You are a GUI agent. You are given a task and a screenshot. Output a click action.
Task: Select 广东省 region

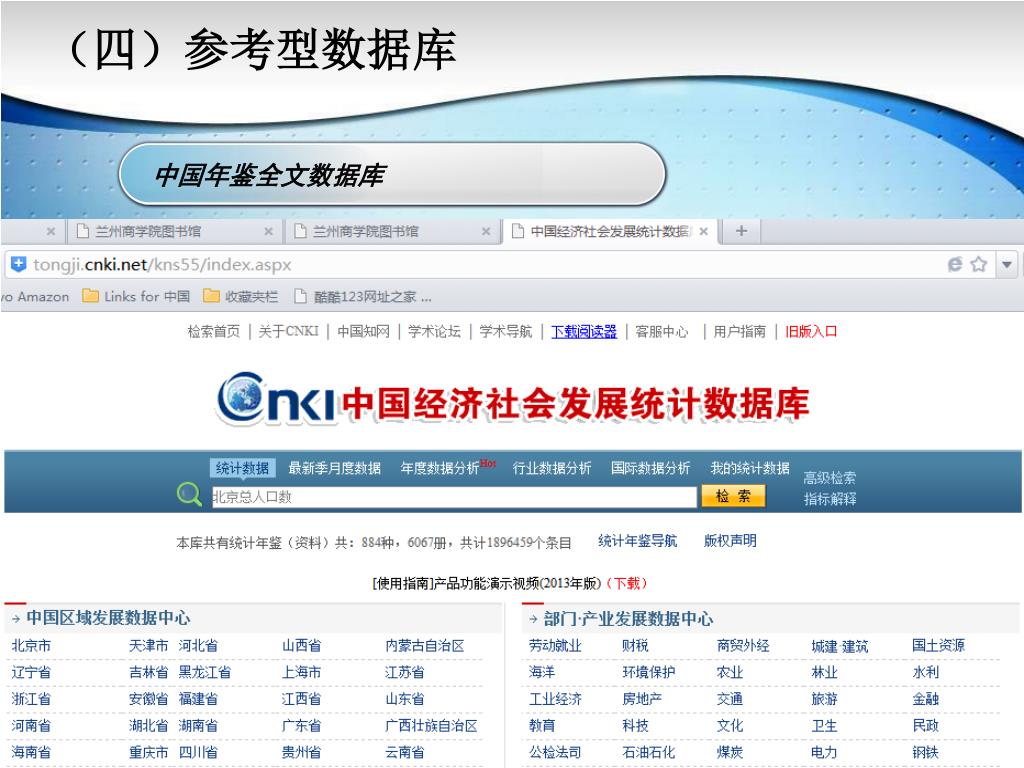[301, 726]
